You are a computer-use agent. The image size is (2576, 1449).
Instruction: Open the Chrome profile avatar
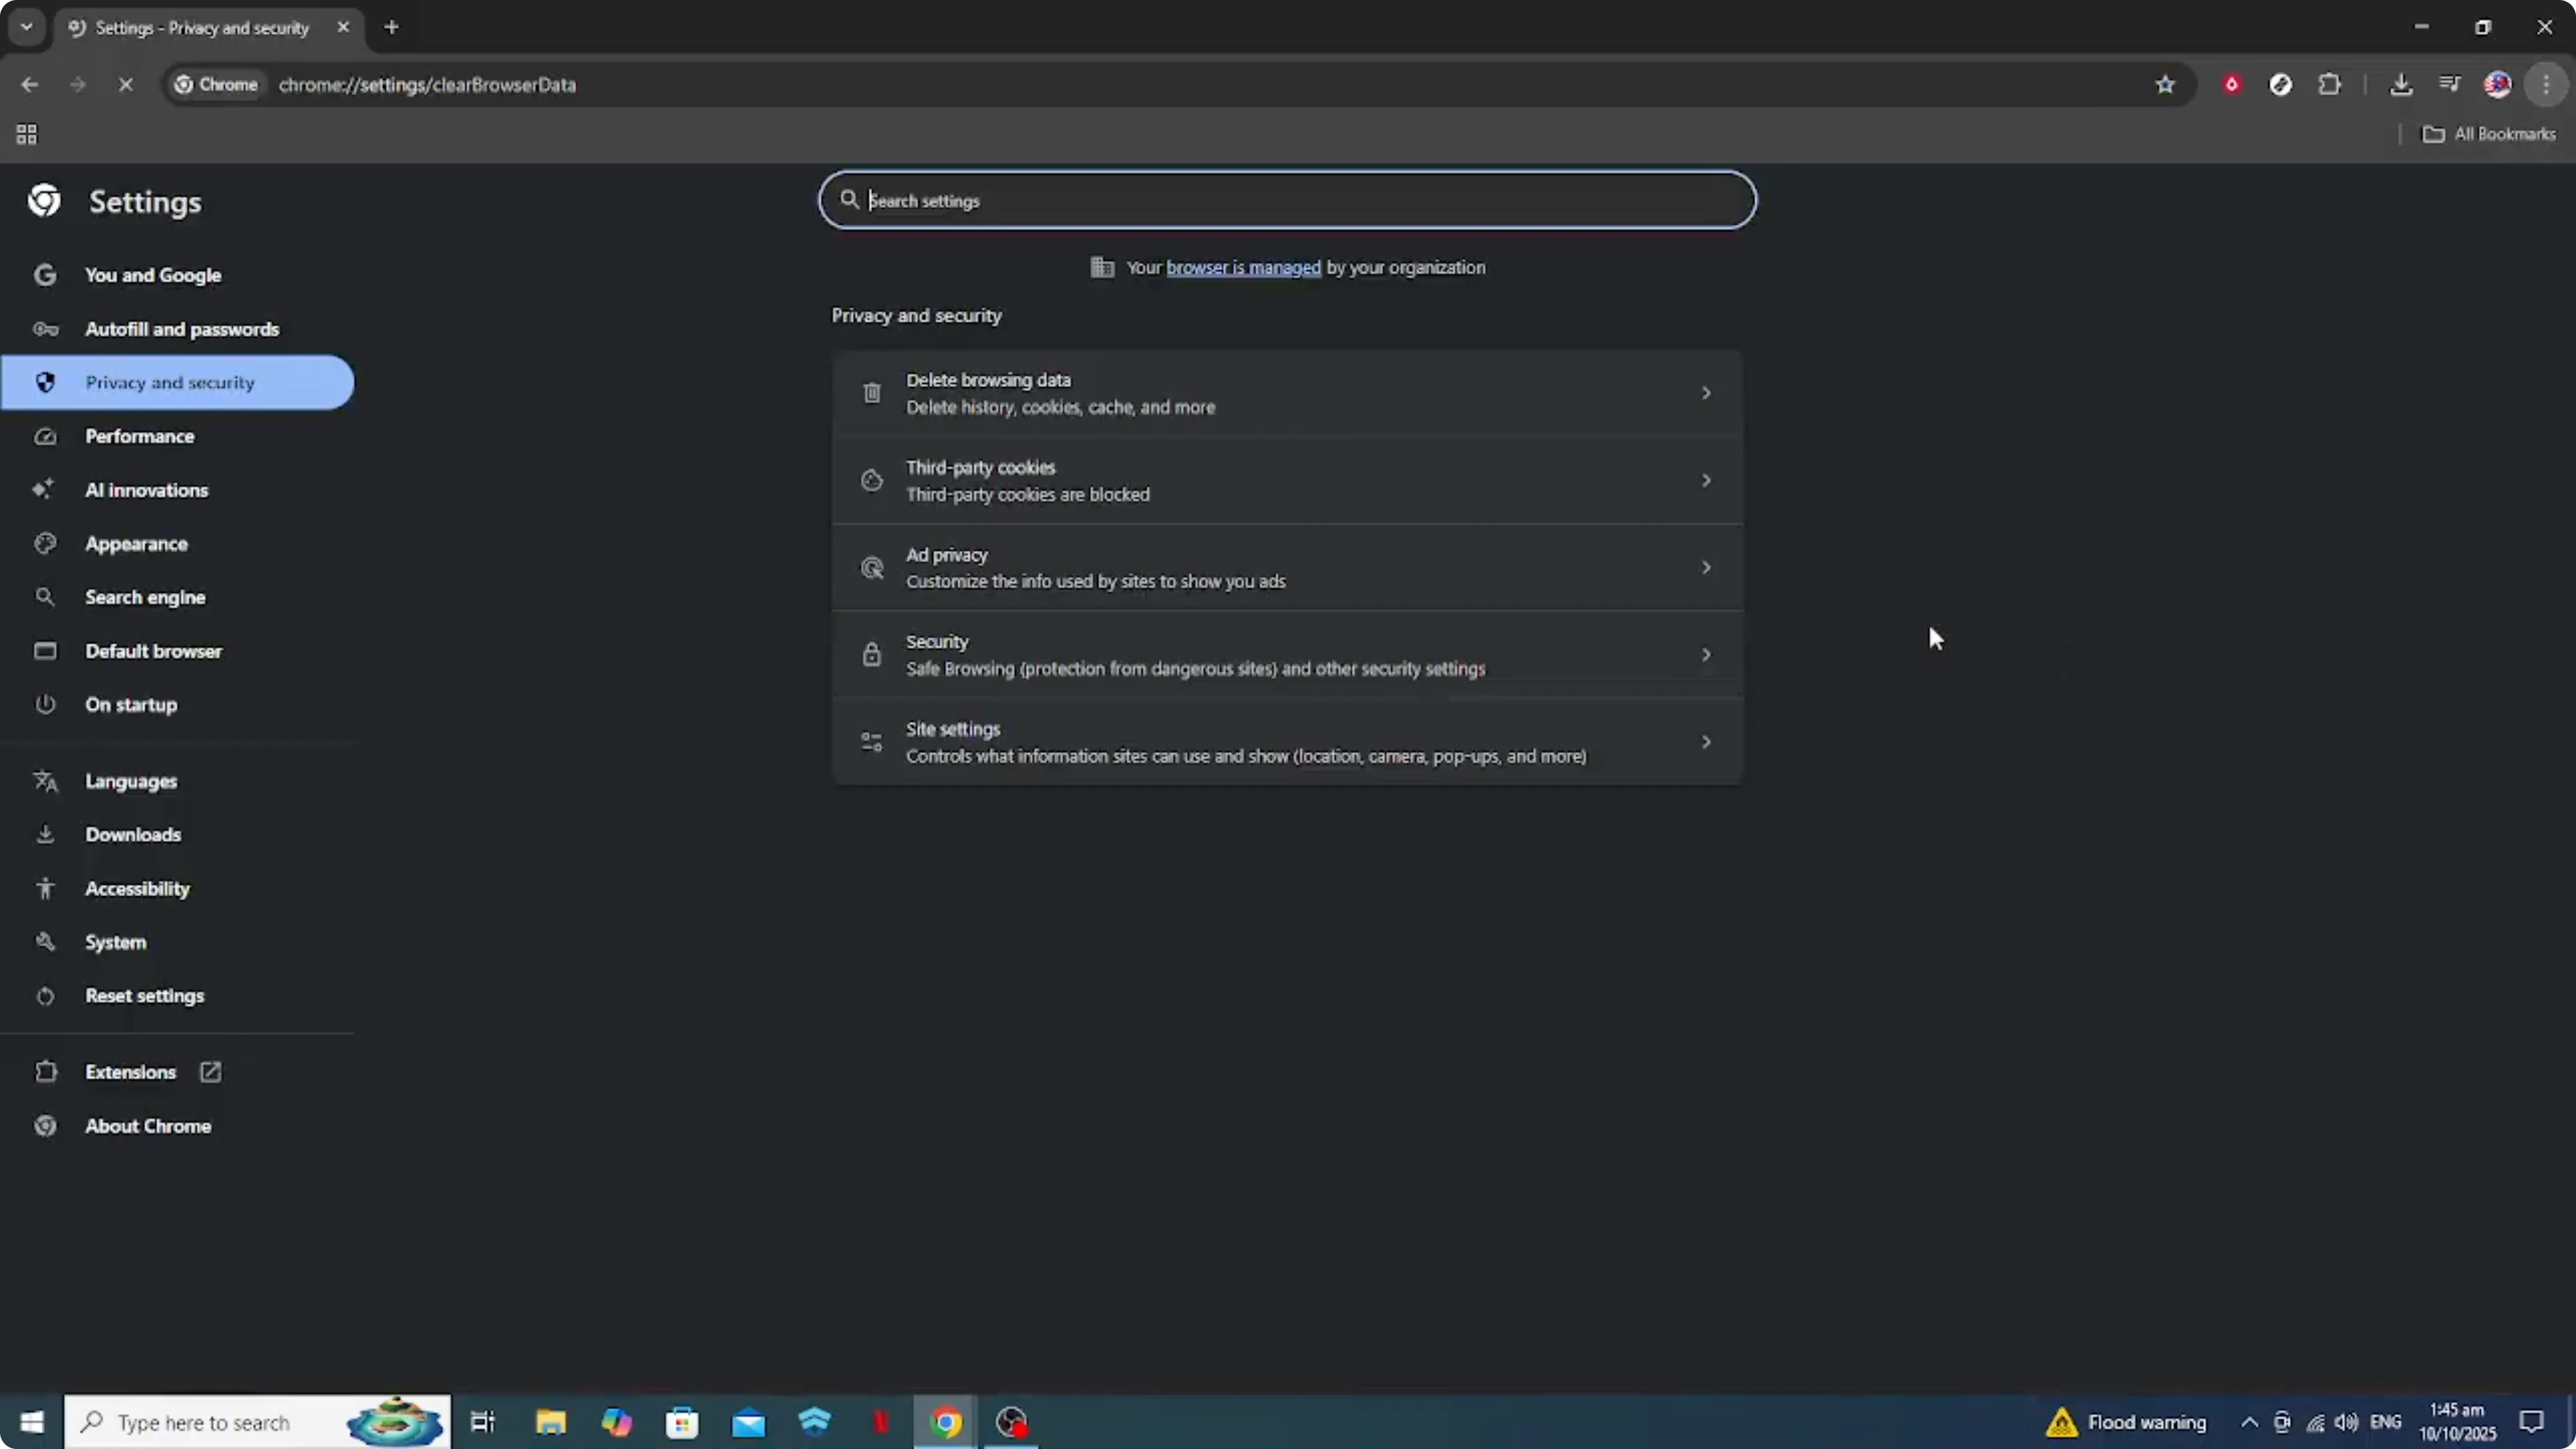(2498, 84)
